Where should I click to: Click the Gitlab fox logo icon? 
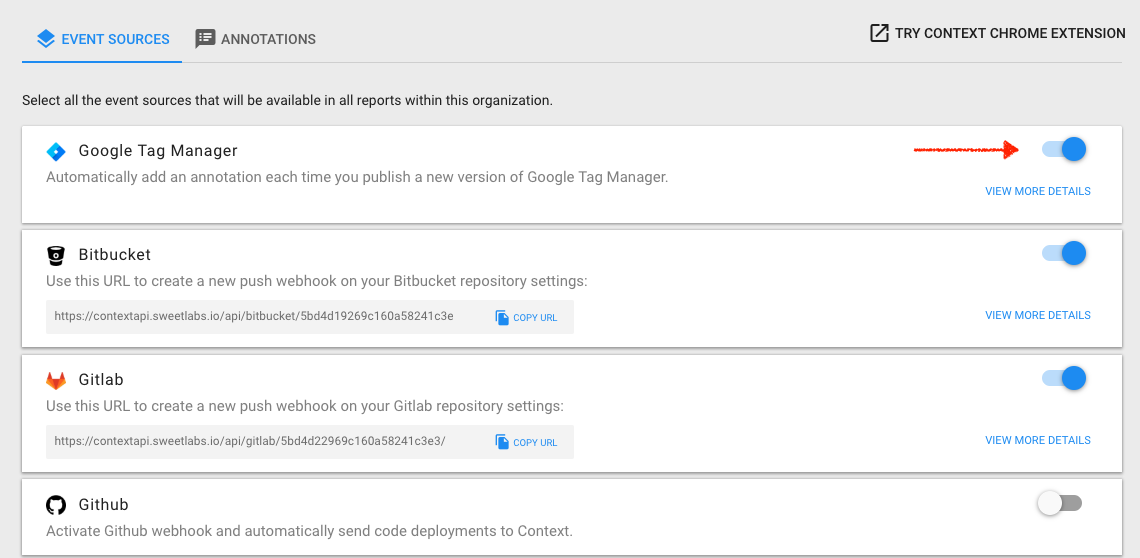pyautogui.click(x=56, y=381)
